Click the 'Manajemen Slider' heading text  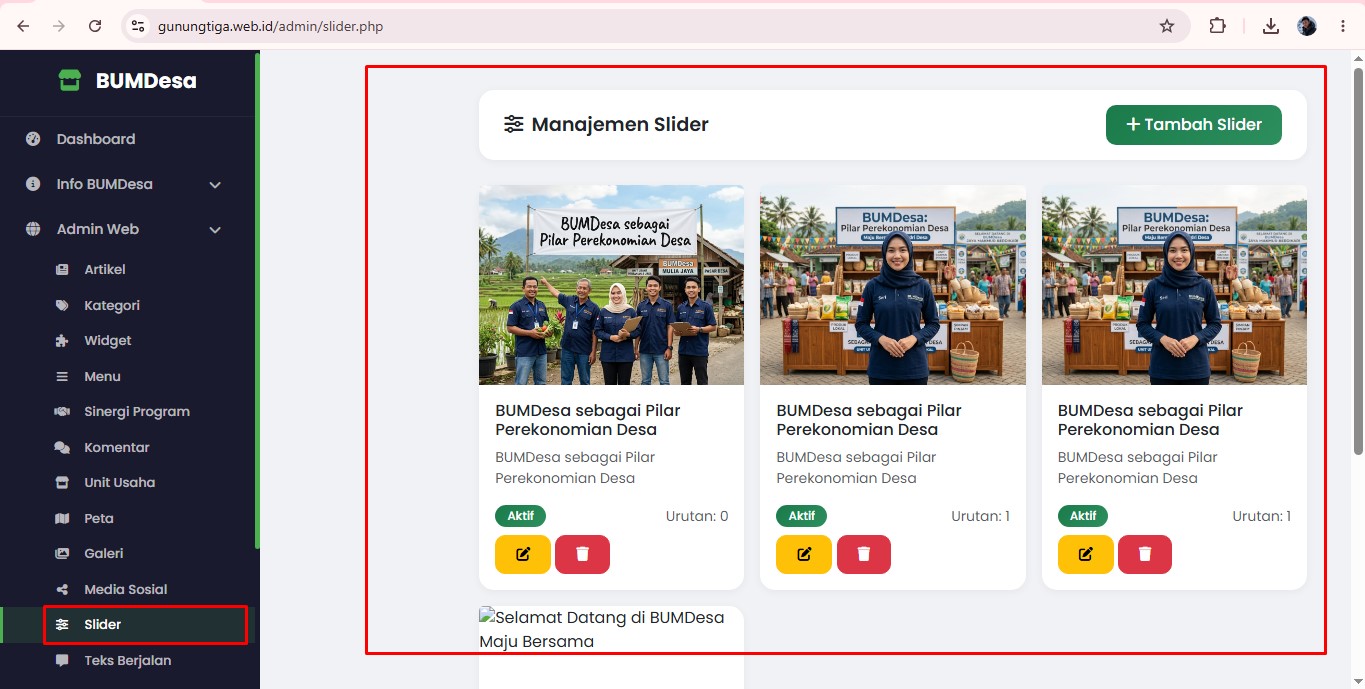(x=620, y=124)
